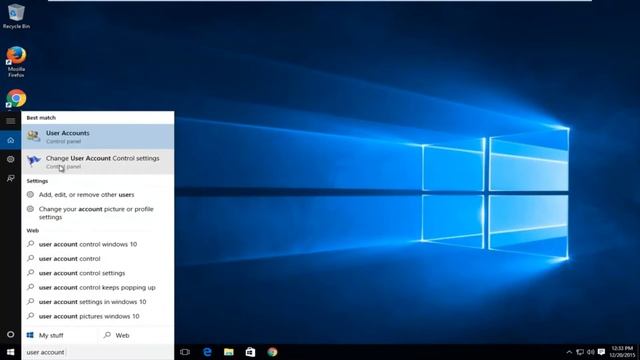Click the Cortana circle icon in sidebar
This screenshot has width=640, height=360.
11,334
